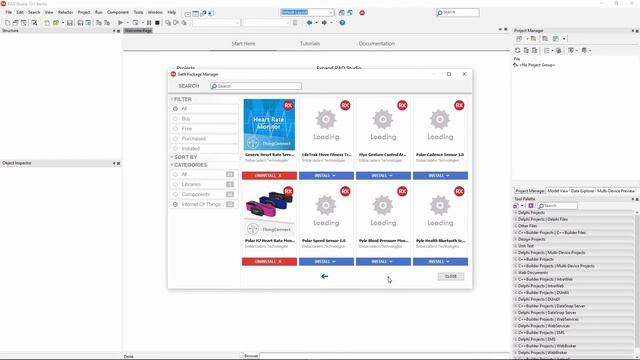Click the Pause icon in main toolbar

[x=149, y=23]
